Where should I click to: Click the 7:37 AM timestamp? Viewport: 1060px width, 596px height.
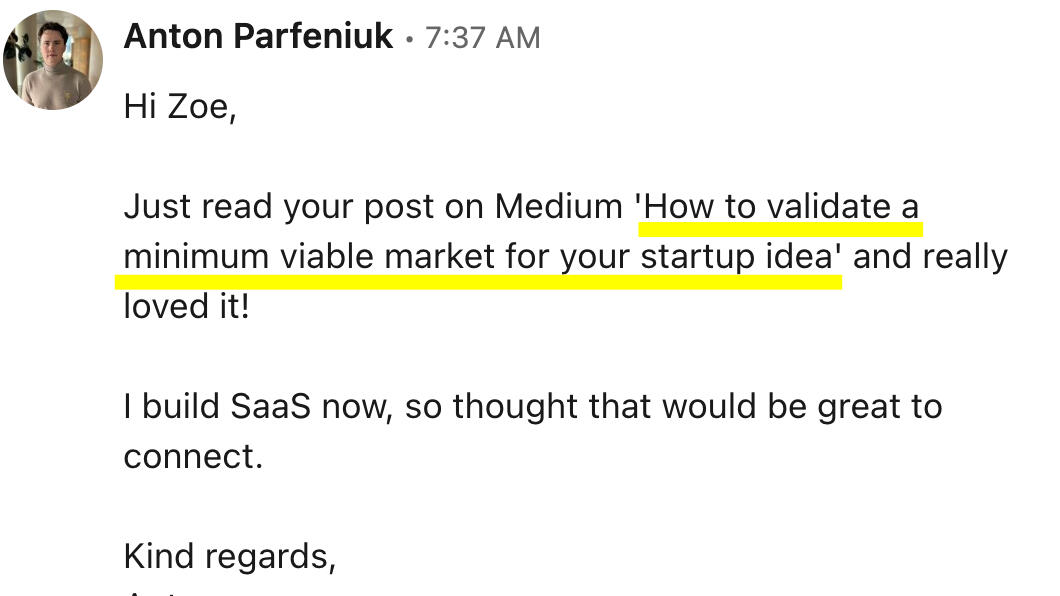(482, 39)
